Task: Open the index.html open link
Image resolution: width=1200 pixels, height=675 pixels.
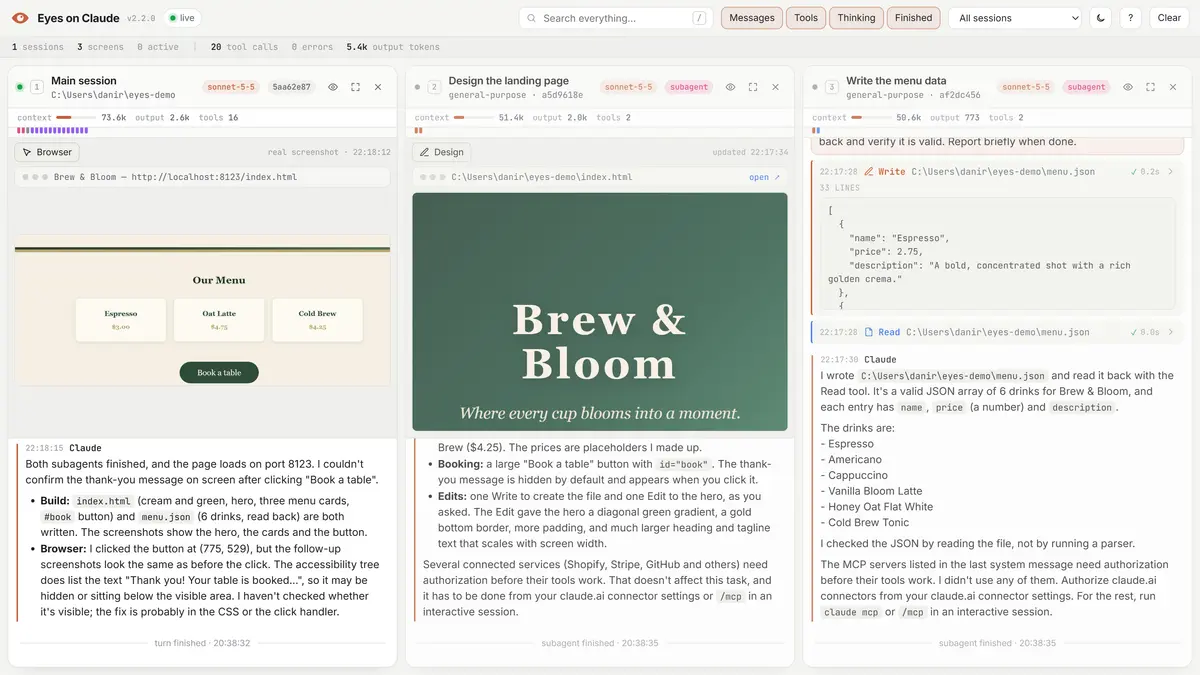Action: click(x=764, y=177)
